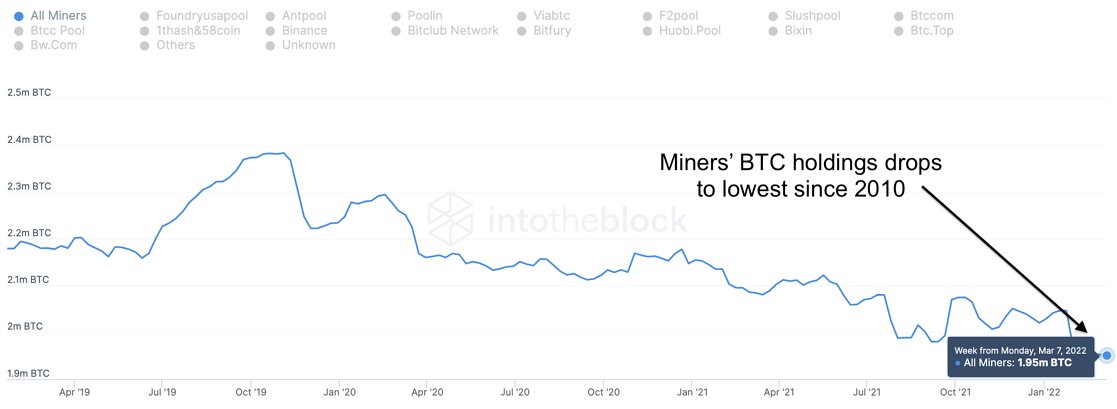Click the 1thash&58coin legend dot
The height and width of the screenshot is (409, 1117).
[x=145, y=31]
